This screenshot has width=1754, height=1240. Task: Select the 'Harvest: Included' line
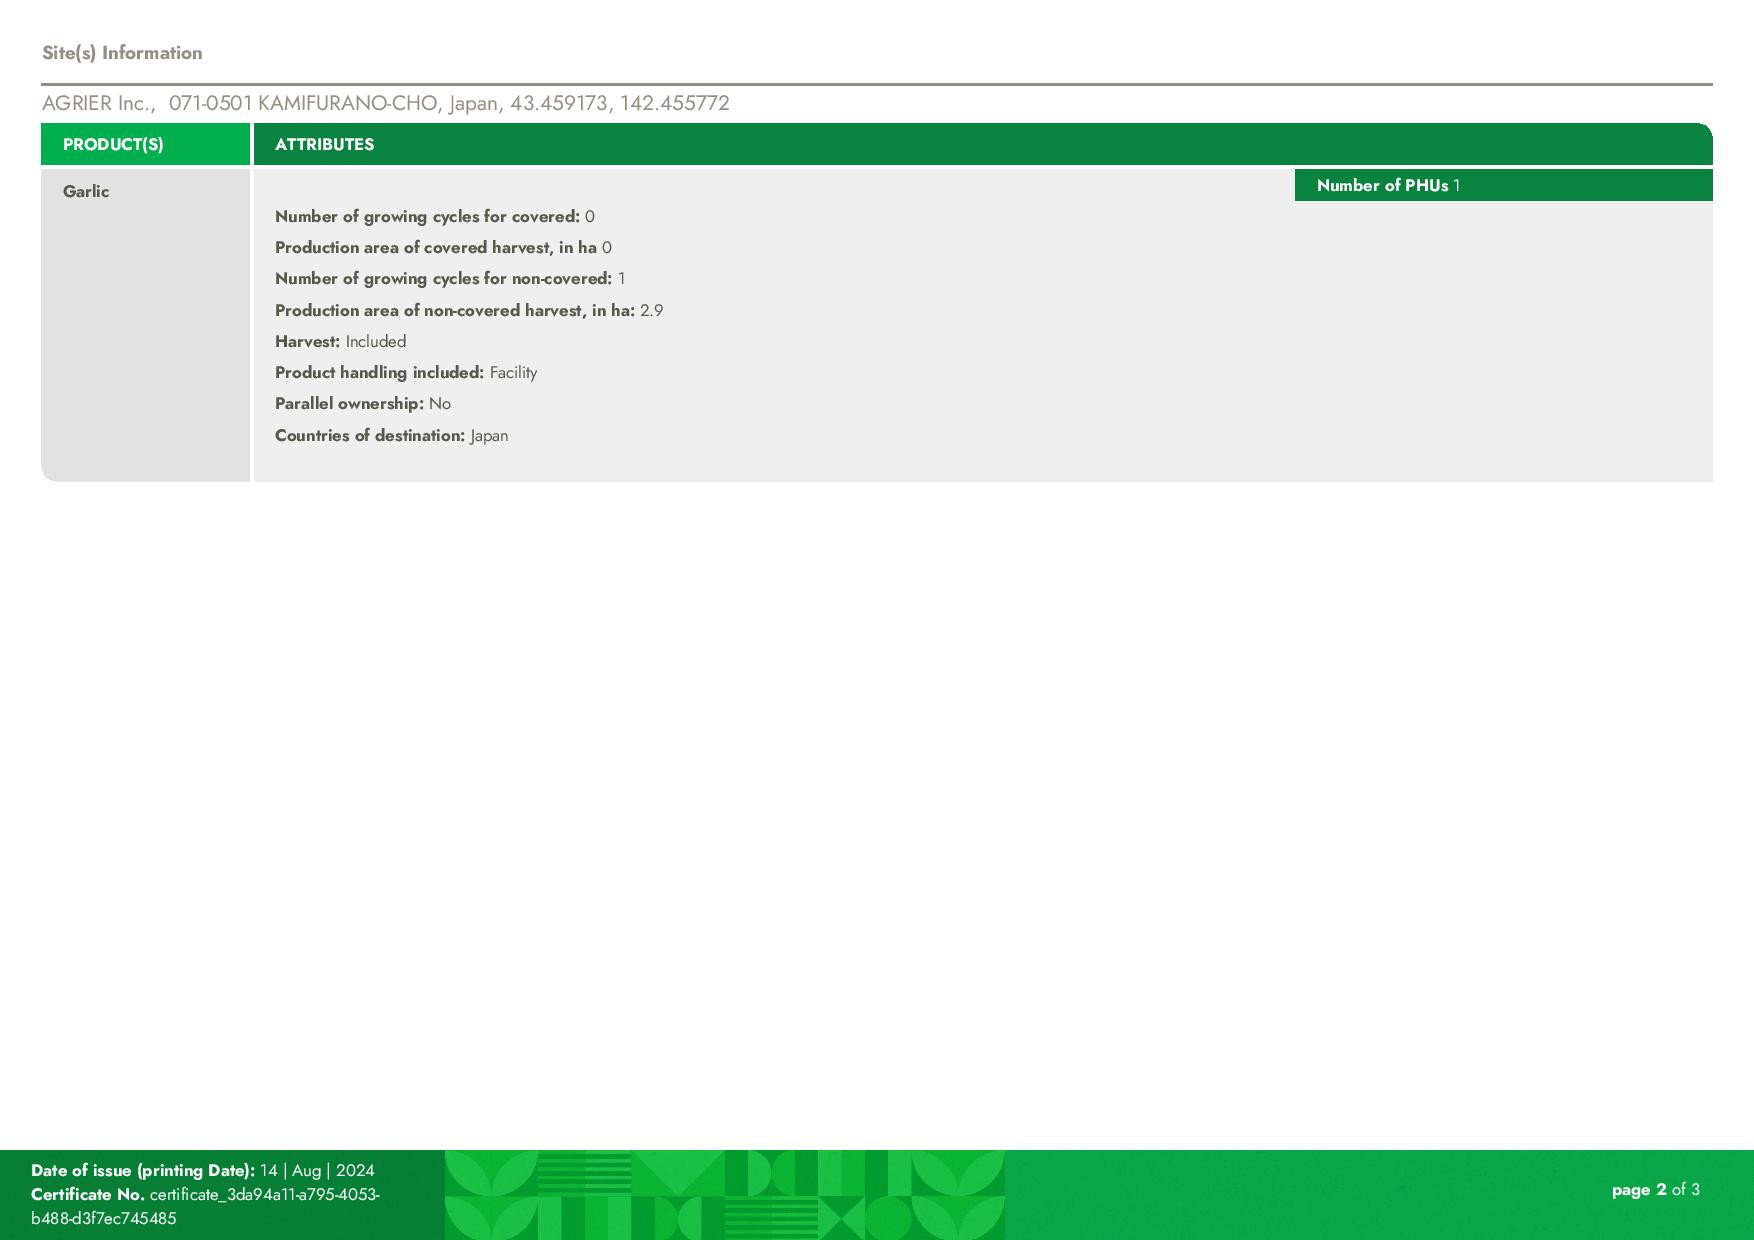340,341
